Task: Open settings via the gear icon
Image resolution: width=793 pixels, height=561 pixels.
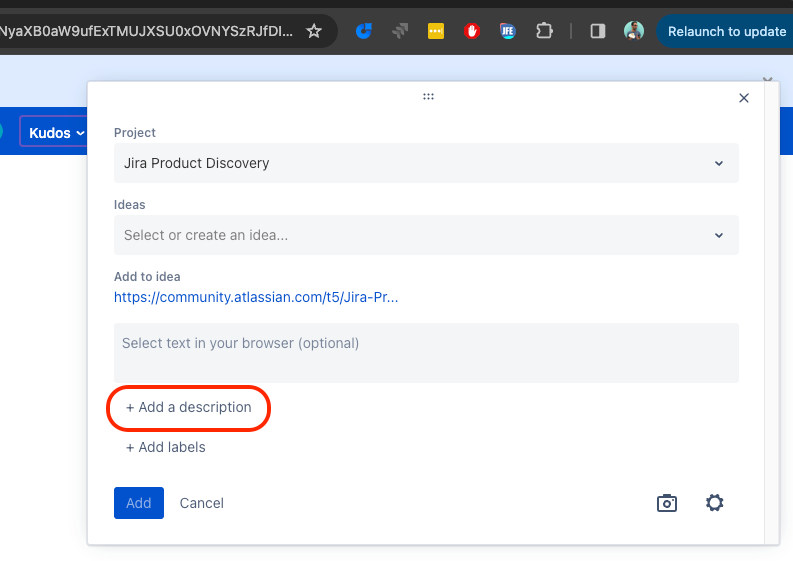Action: coord(714,503)
